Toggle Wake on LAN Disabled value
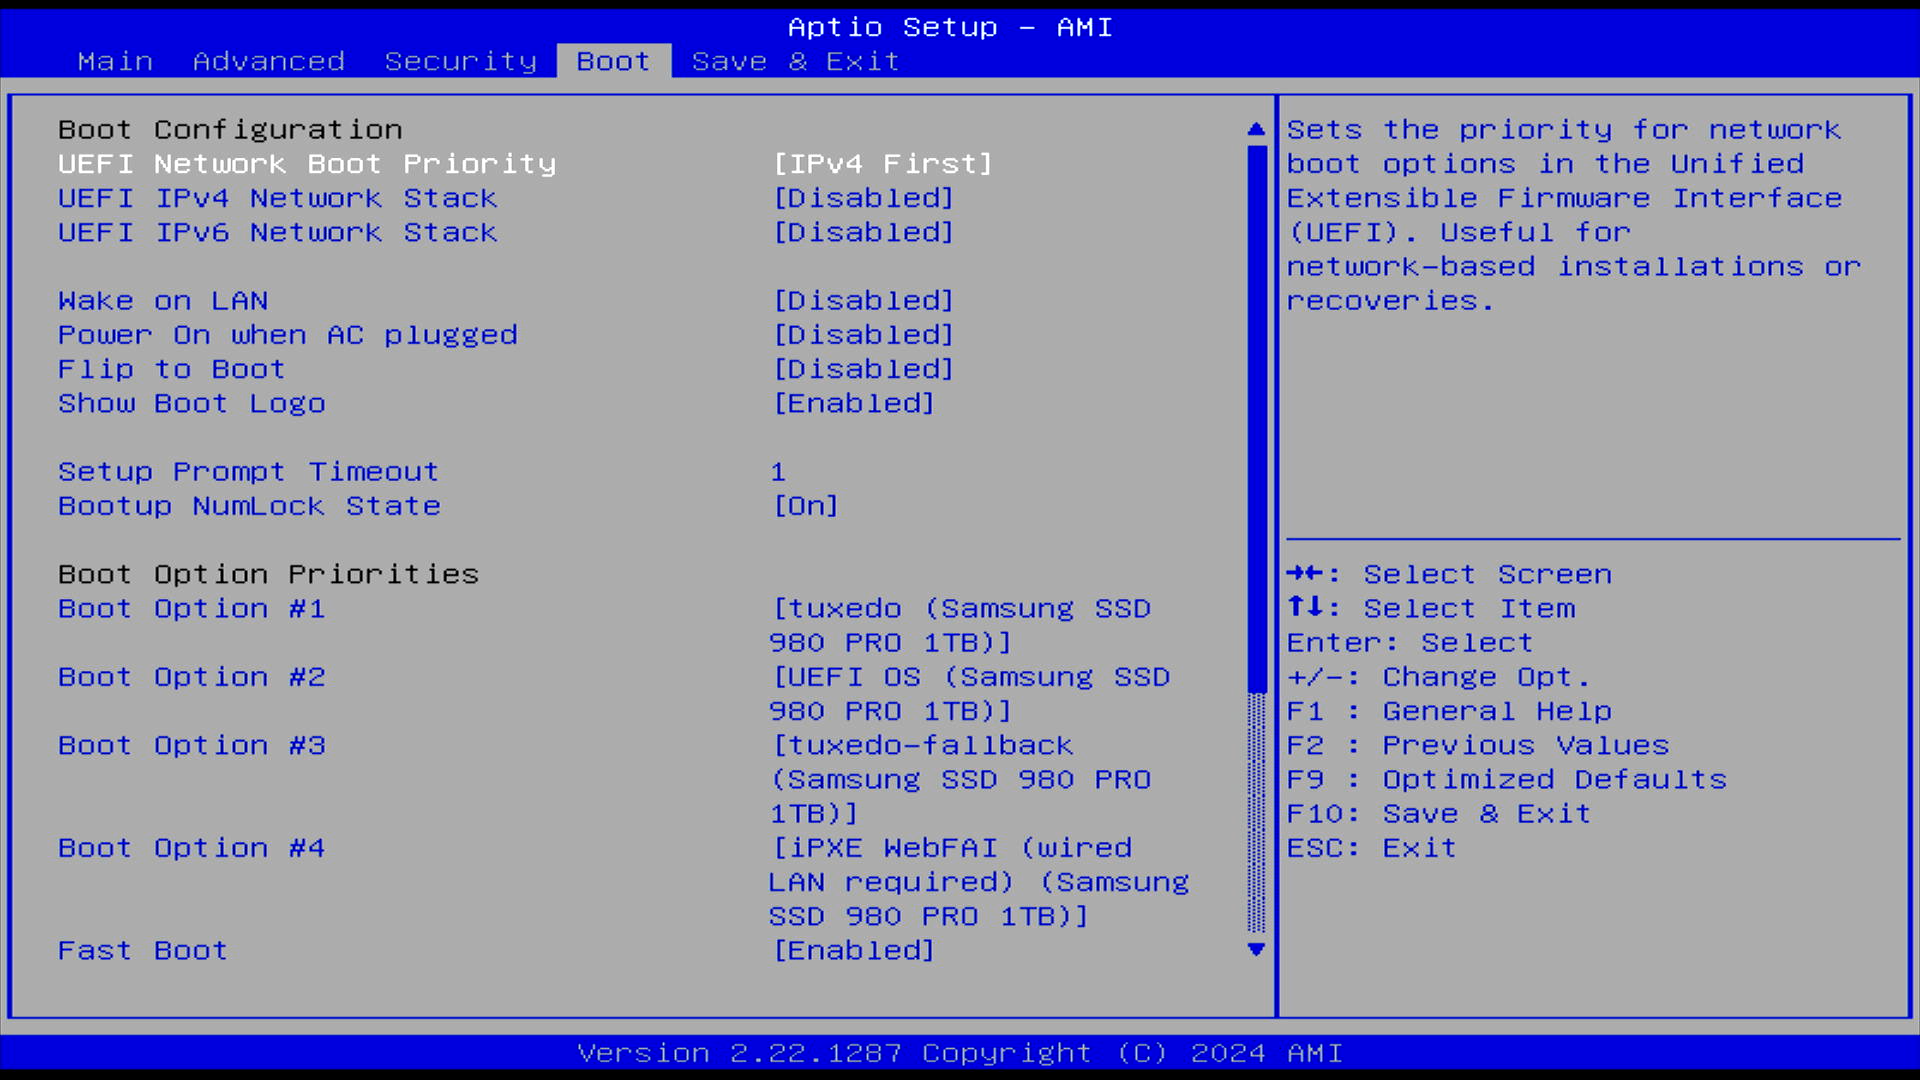 [x=863, y=300]
